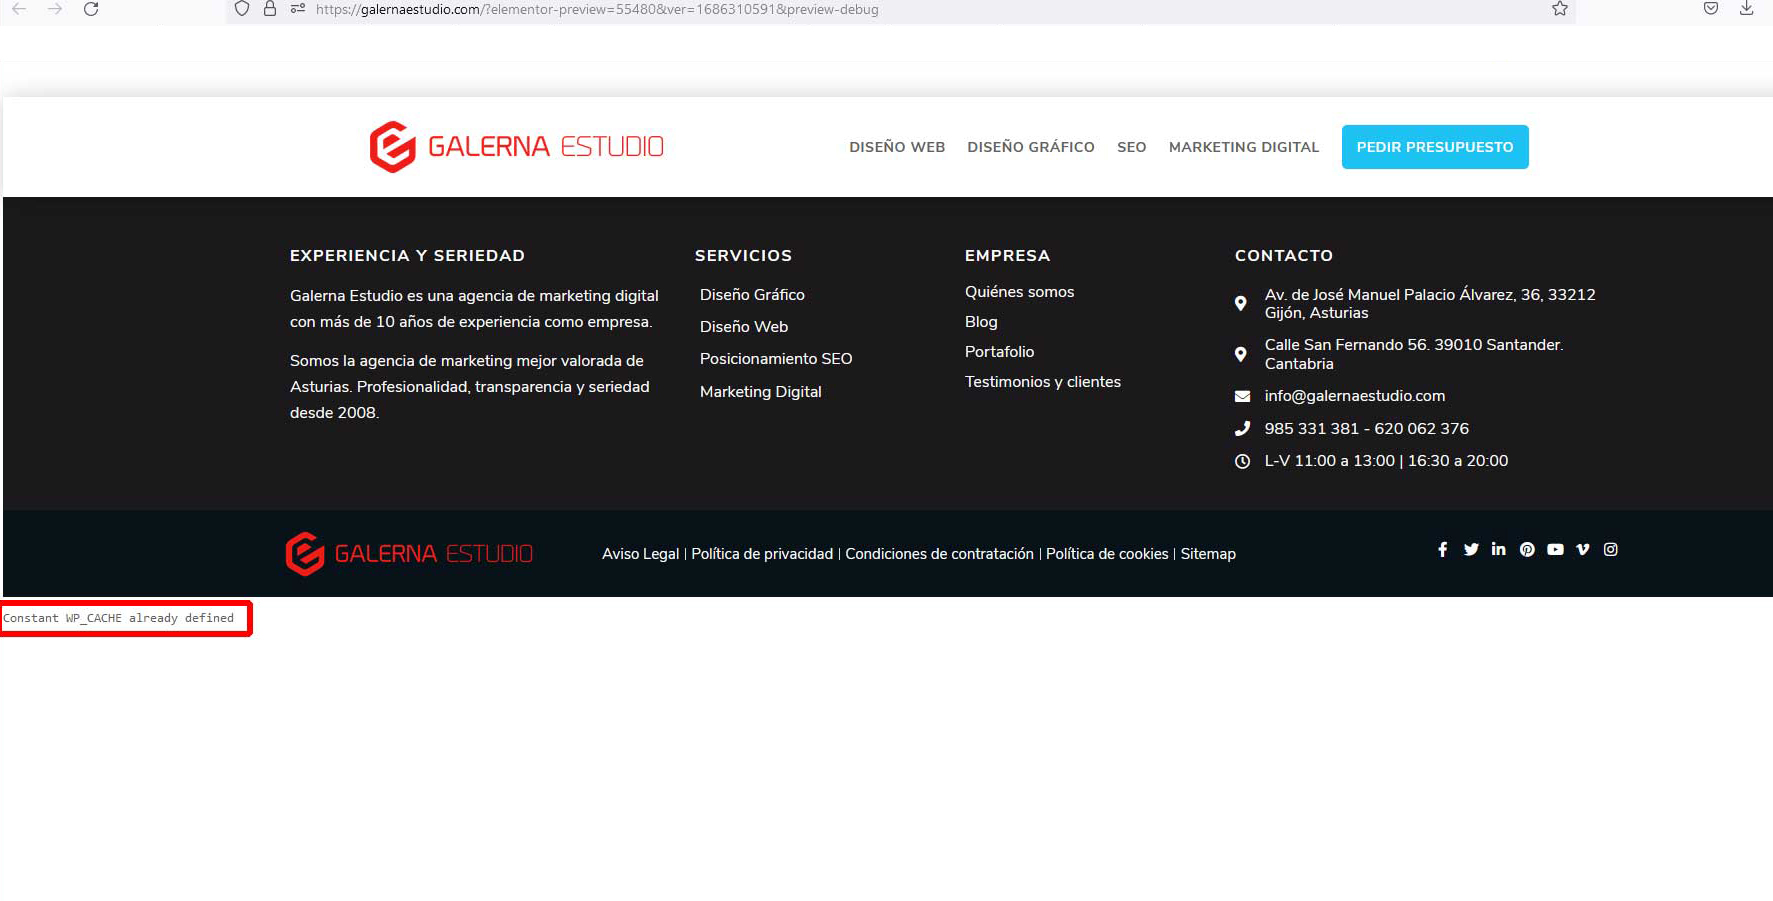Click the Galerna Estudio footer logo
This screenshot has width=1773, height=901.
click(x=409, y=553)
